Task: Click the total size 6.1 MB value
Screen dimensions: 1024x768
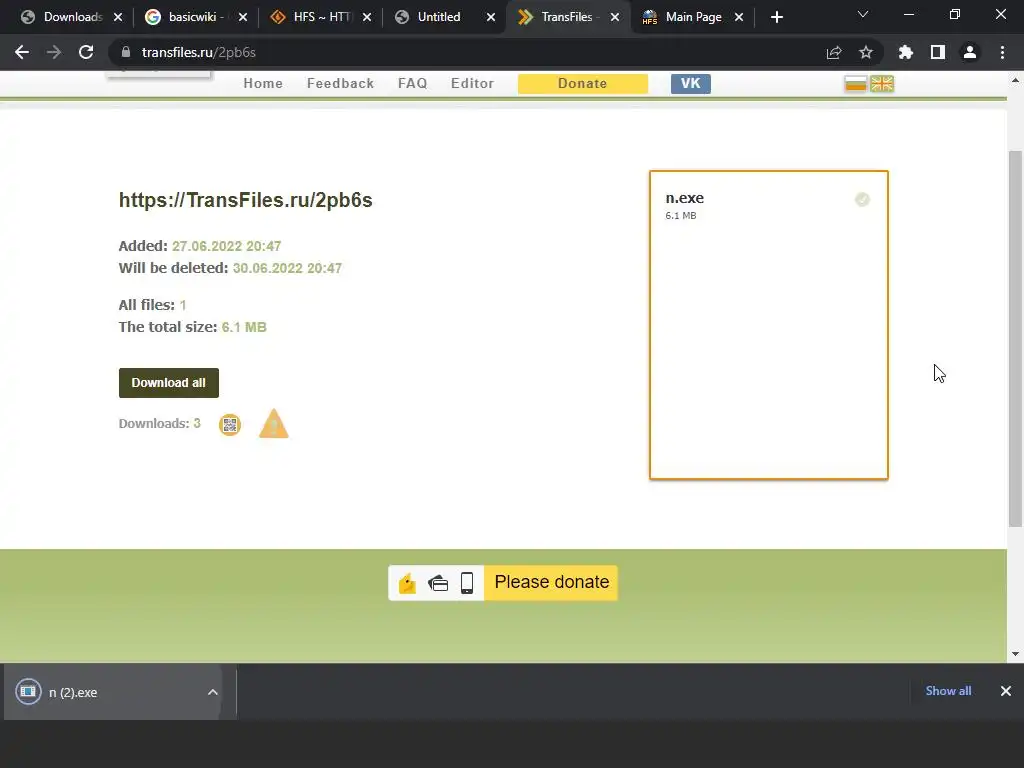Action: pyautogui.click(x=244, y=327)
